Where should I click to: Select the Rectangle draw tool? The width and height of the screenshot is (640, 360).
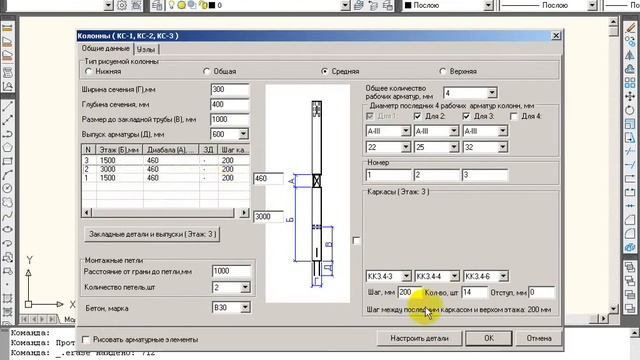point(7,161)
